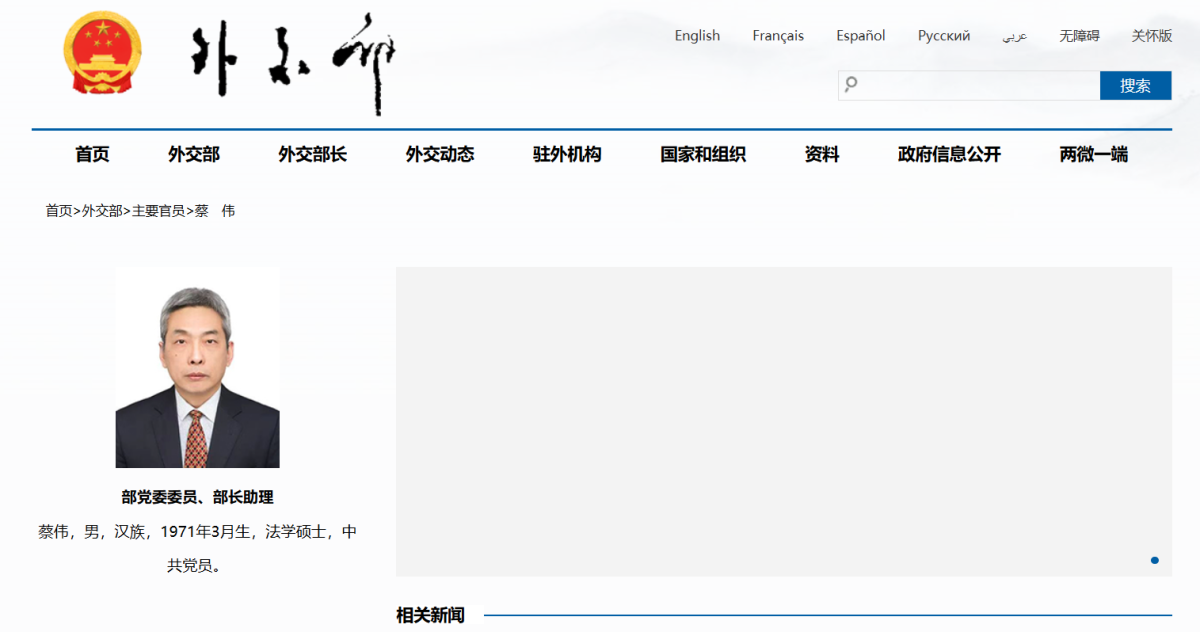Click 首页 in breadcrumb trail
Screen dimensions: 1200x632
click(59, 211)
